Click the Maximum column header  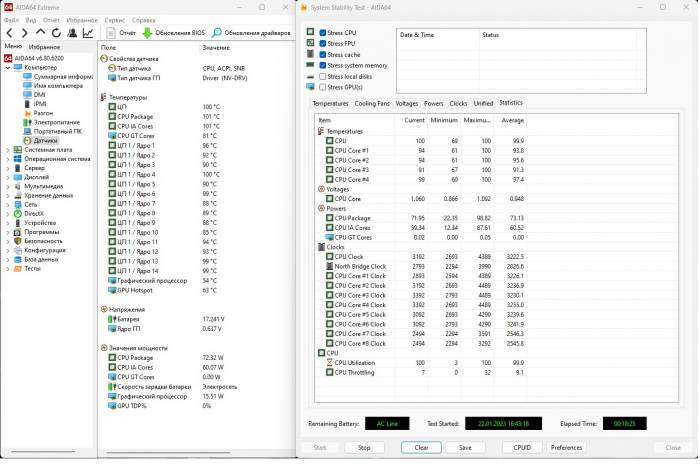click(477, 121)
